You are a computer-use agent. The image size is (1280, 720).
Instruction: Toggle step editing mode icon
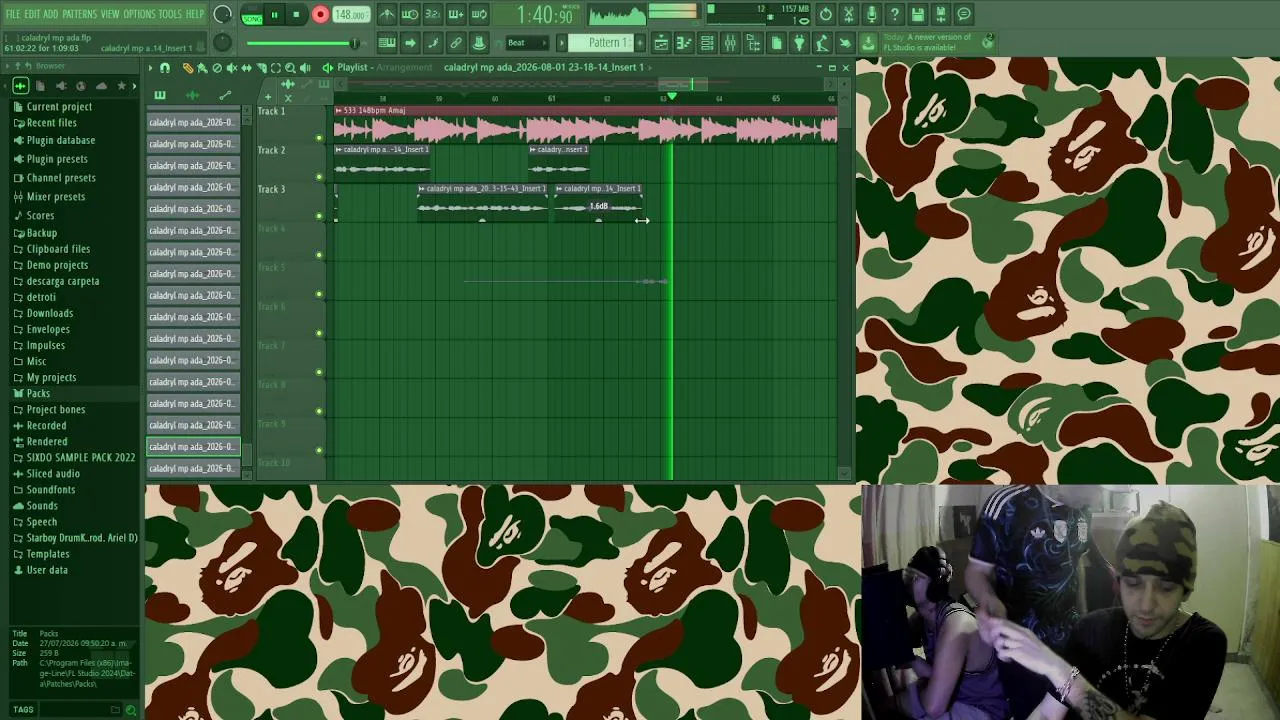pyautogui.click(x=433, y=43)
